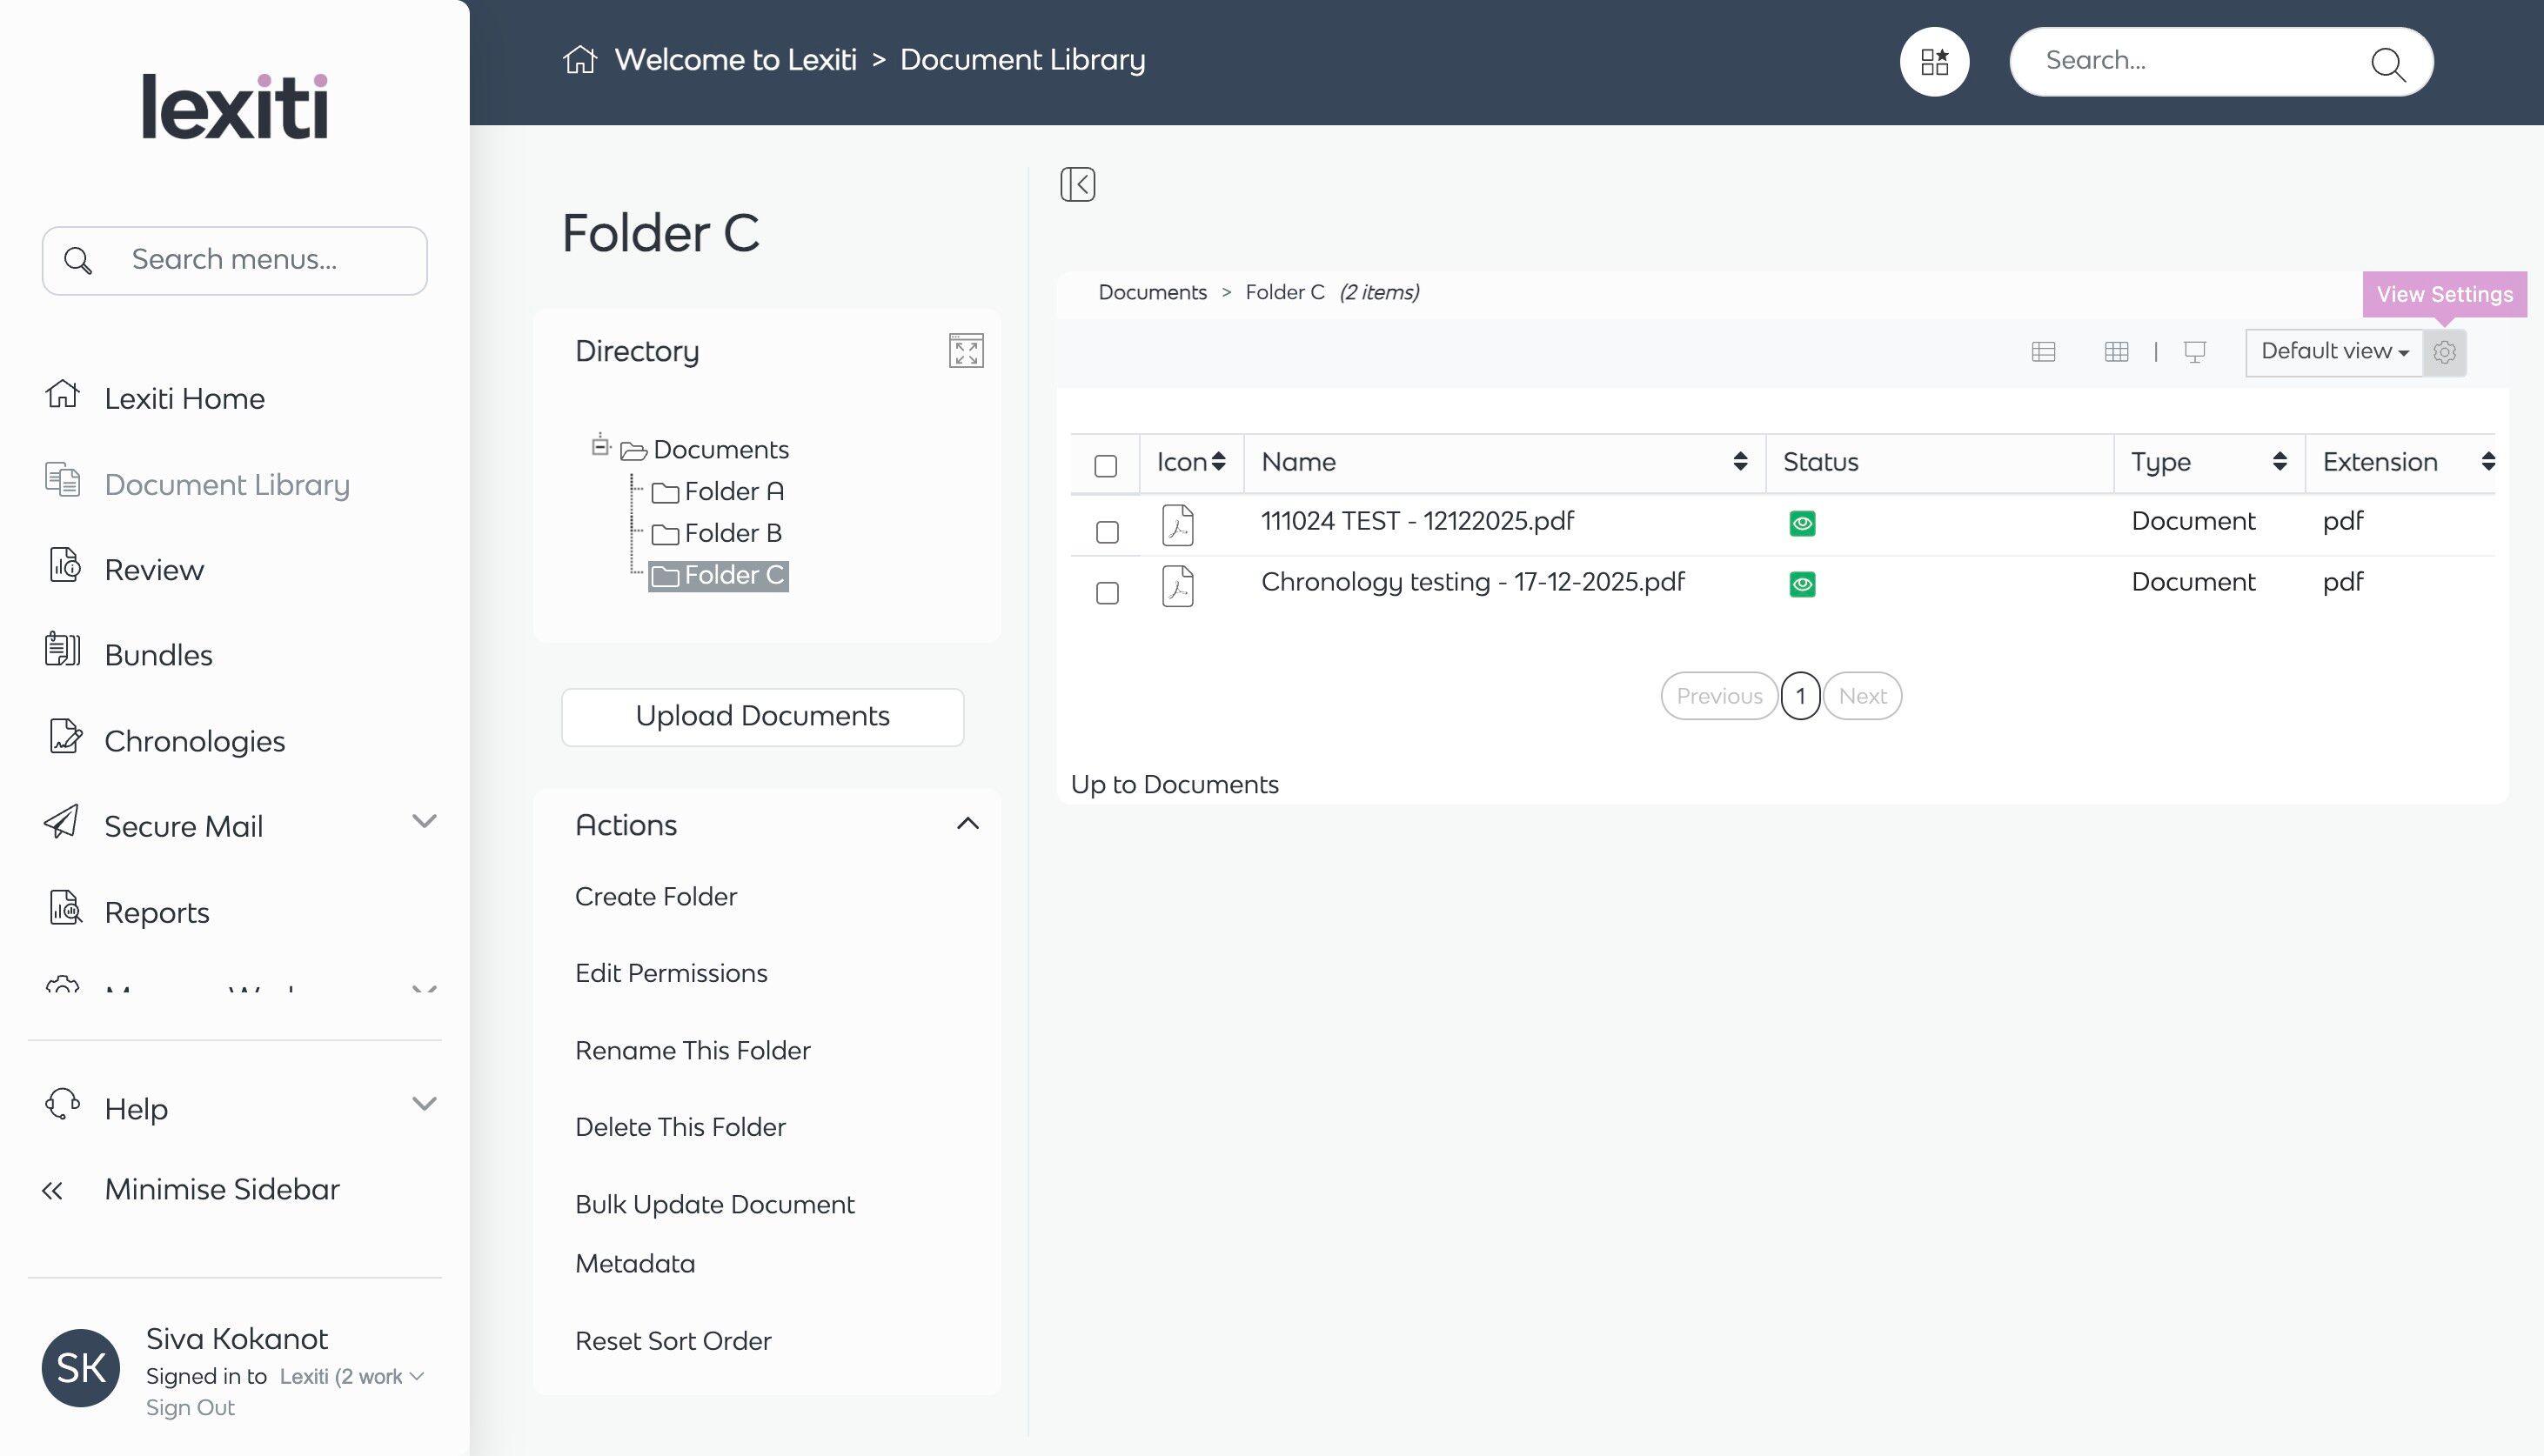
Task: Click the home icon in breadcrumb
Action: [x=580, y=60]
